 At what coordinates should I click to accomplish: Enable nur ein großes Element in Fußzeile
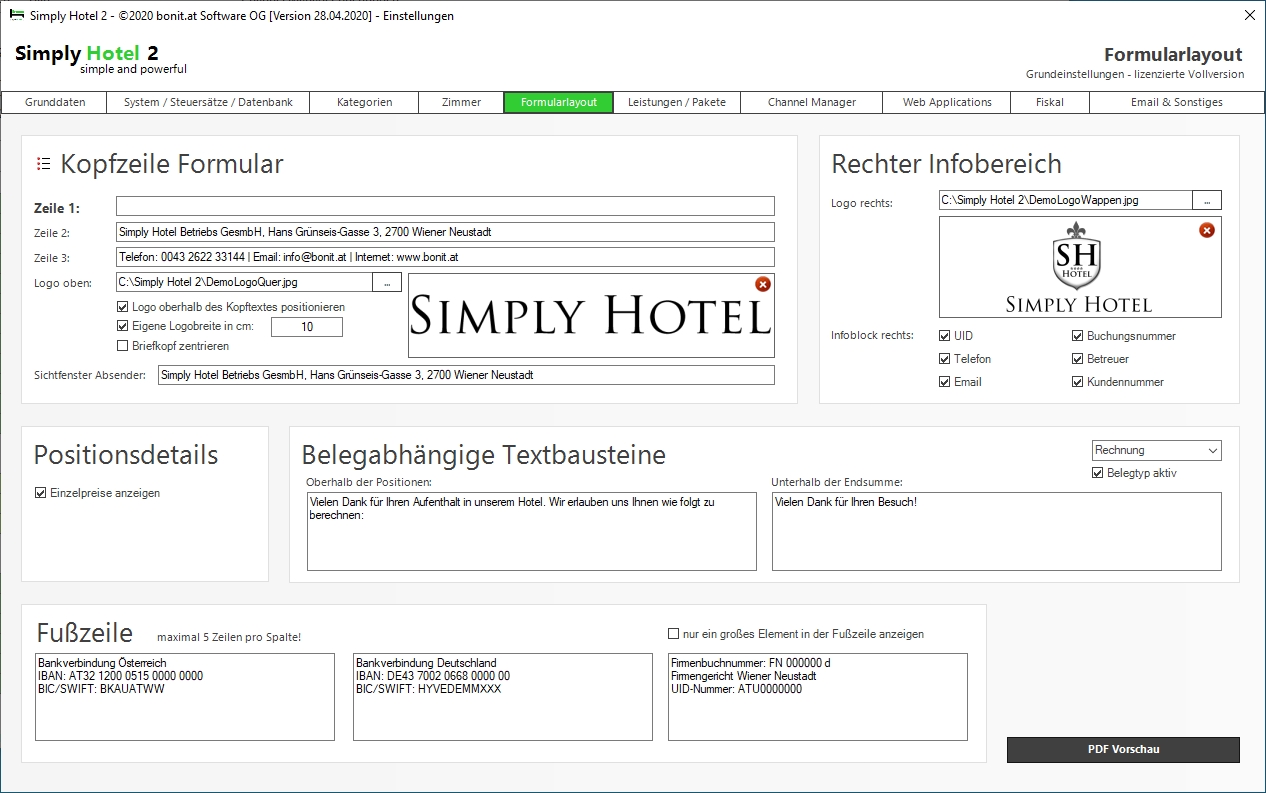[x=673, y=634]
